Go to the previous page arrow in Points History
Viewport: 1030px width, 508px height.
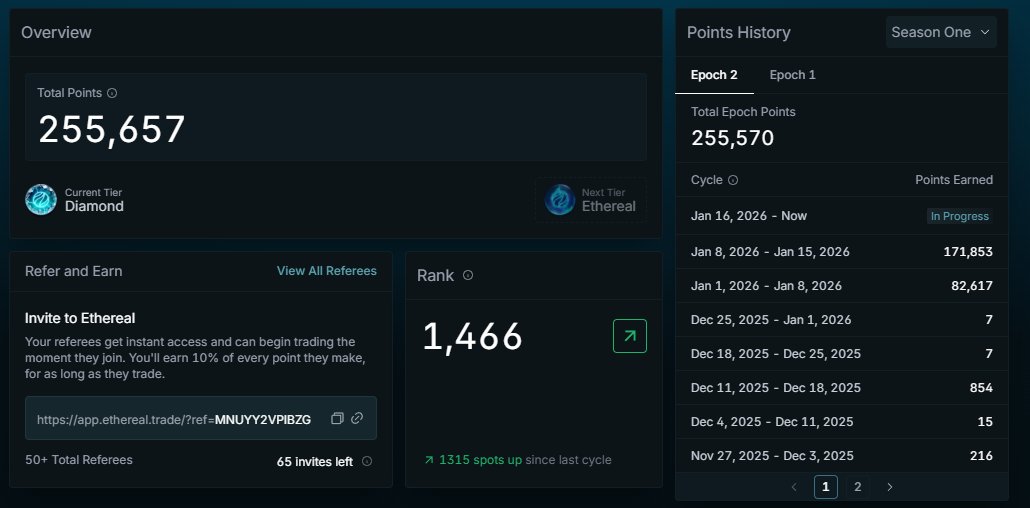click(794, 487)
